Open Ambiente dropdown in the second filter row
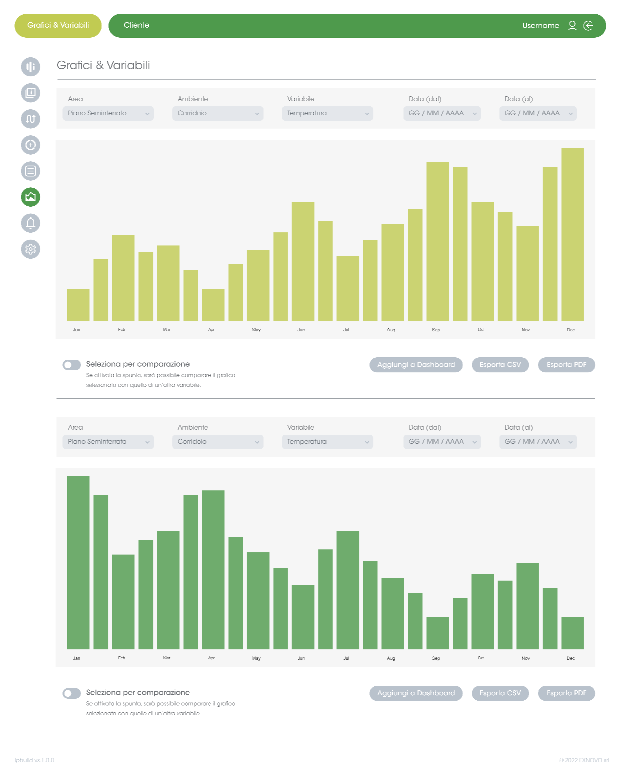Screen dimensions: 624x773 pyautogui.click(x=218, y=442)
